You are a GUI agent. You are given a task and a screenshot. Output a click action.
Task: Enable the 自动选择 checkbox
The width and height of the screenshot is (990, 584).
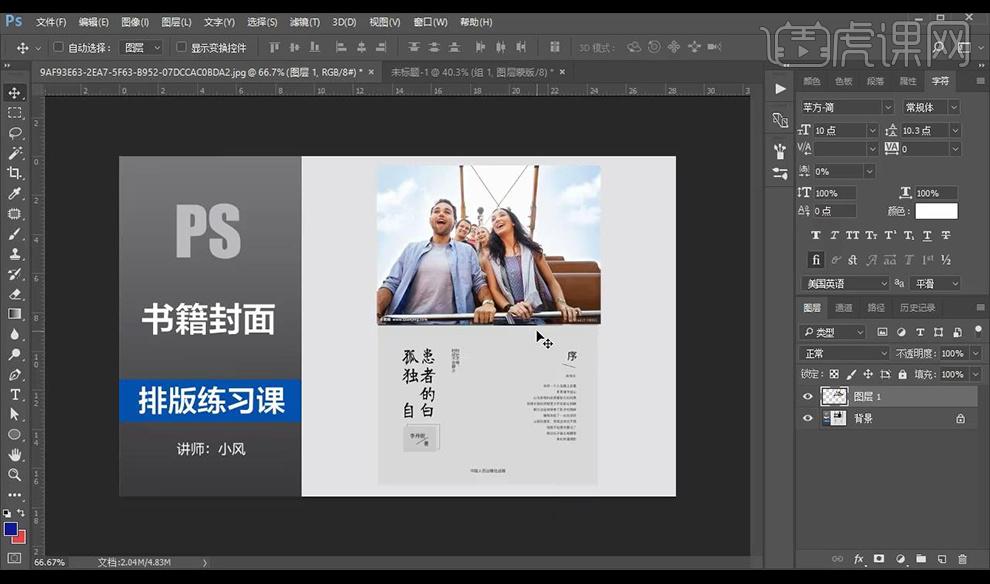click(58, 47)
